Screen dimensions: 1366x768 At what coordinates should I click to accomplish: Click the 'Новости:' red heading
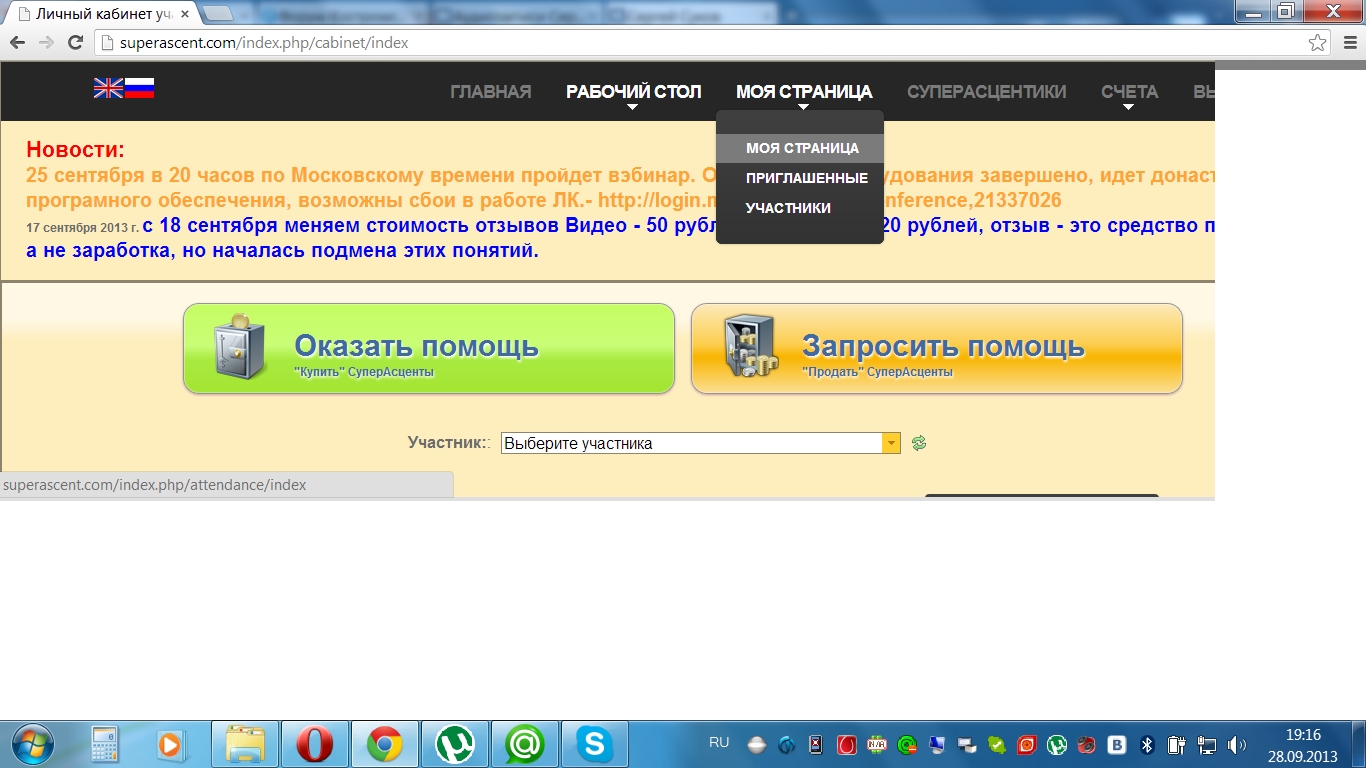tap(76, 150)
